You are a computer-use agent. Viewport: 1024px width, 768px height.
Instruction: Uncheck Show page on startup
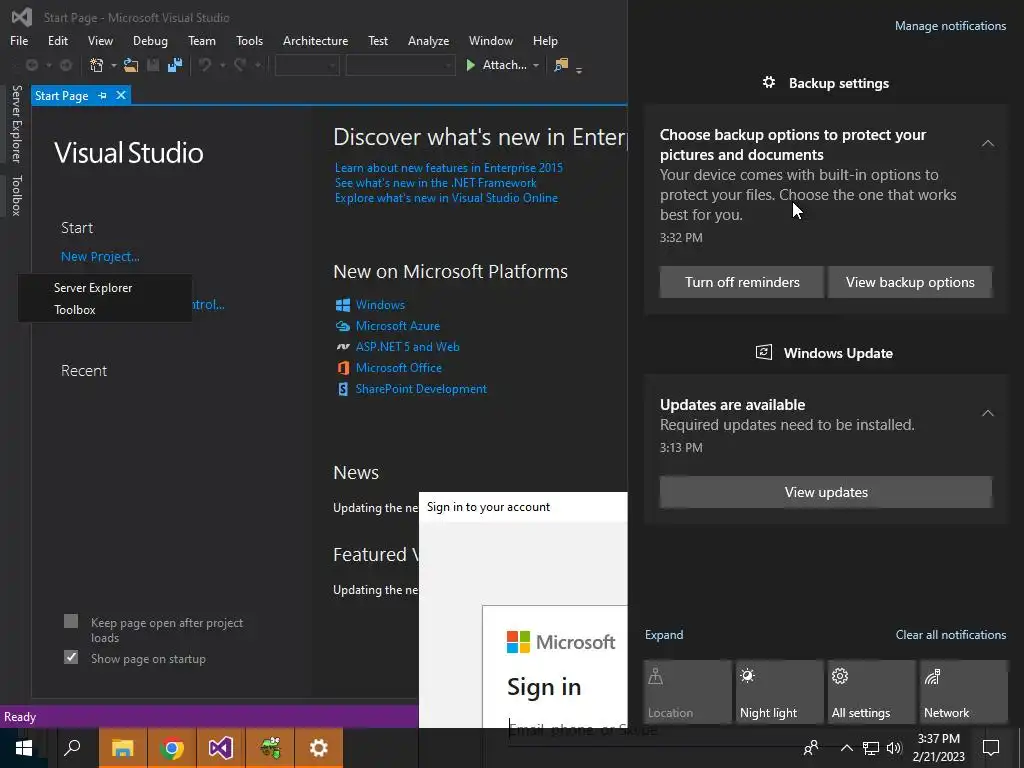tap(71, 657)
